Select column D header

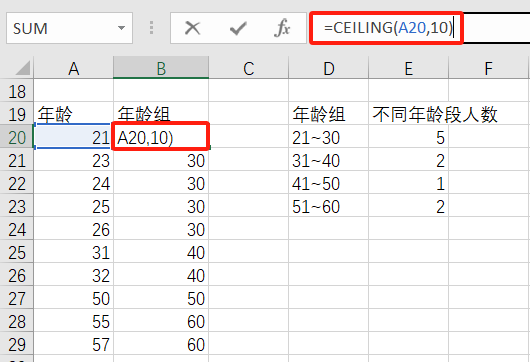pos(329,69)
